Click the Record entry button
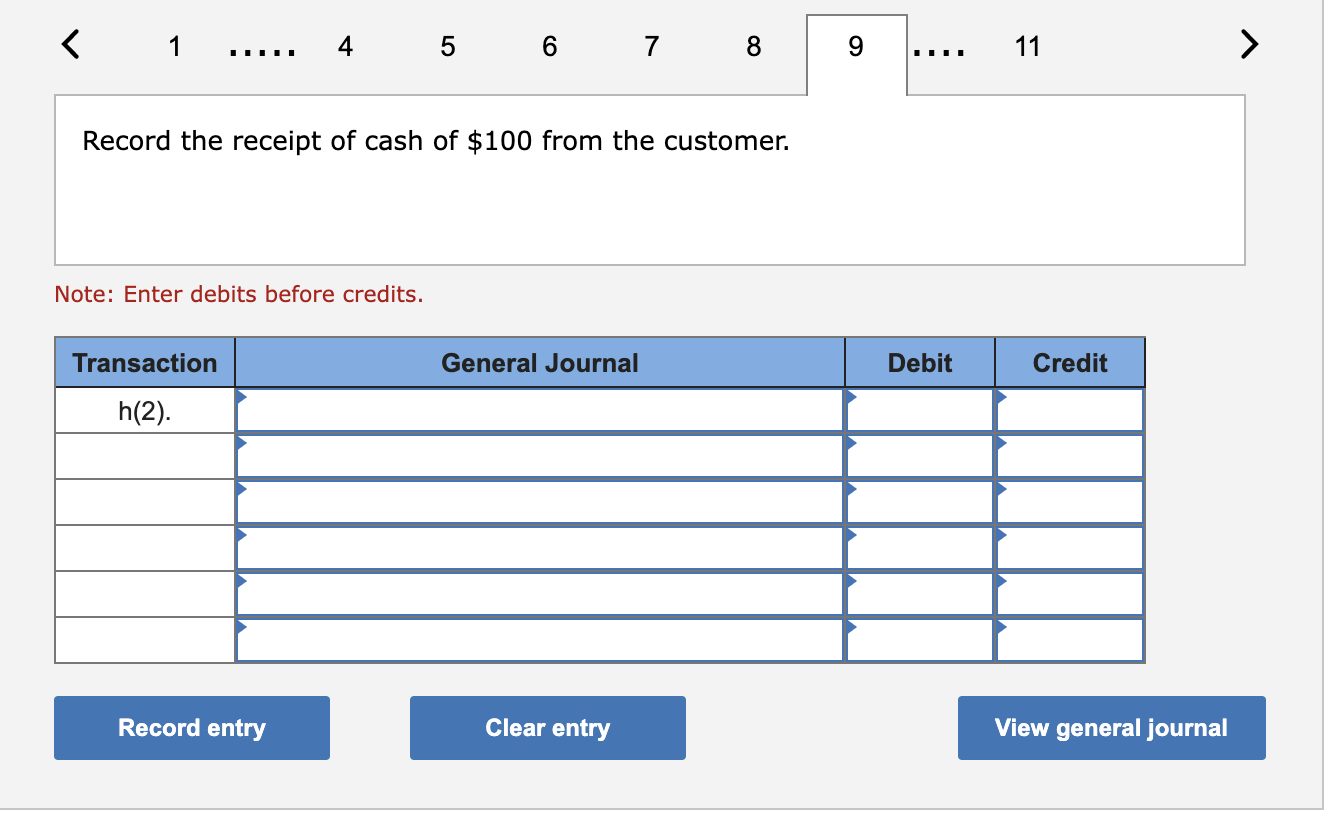The width and height of the screenshot is (1334, 820). click(191, 727)
